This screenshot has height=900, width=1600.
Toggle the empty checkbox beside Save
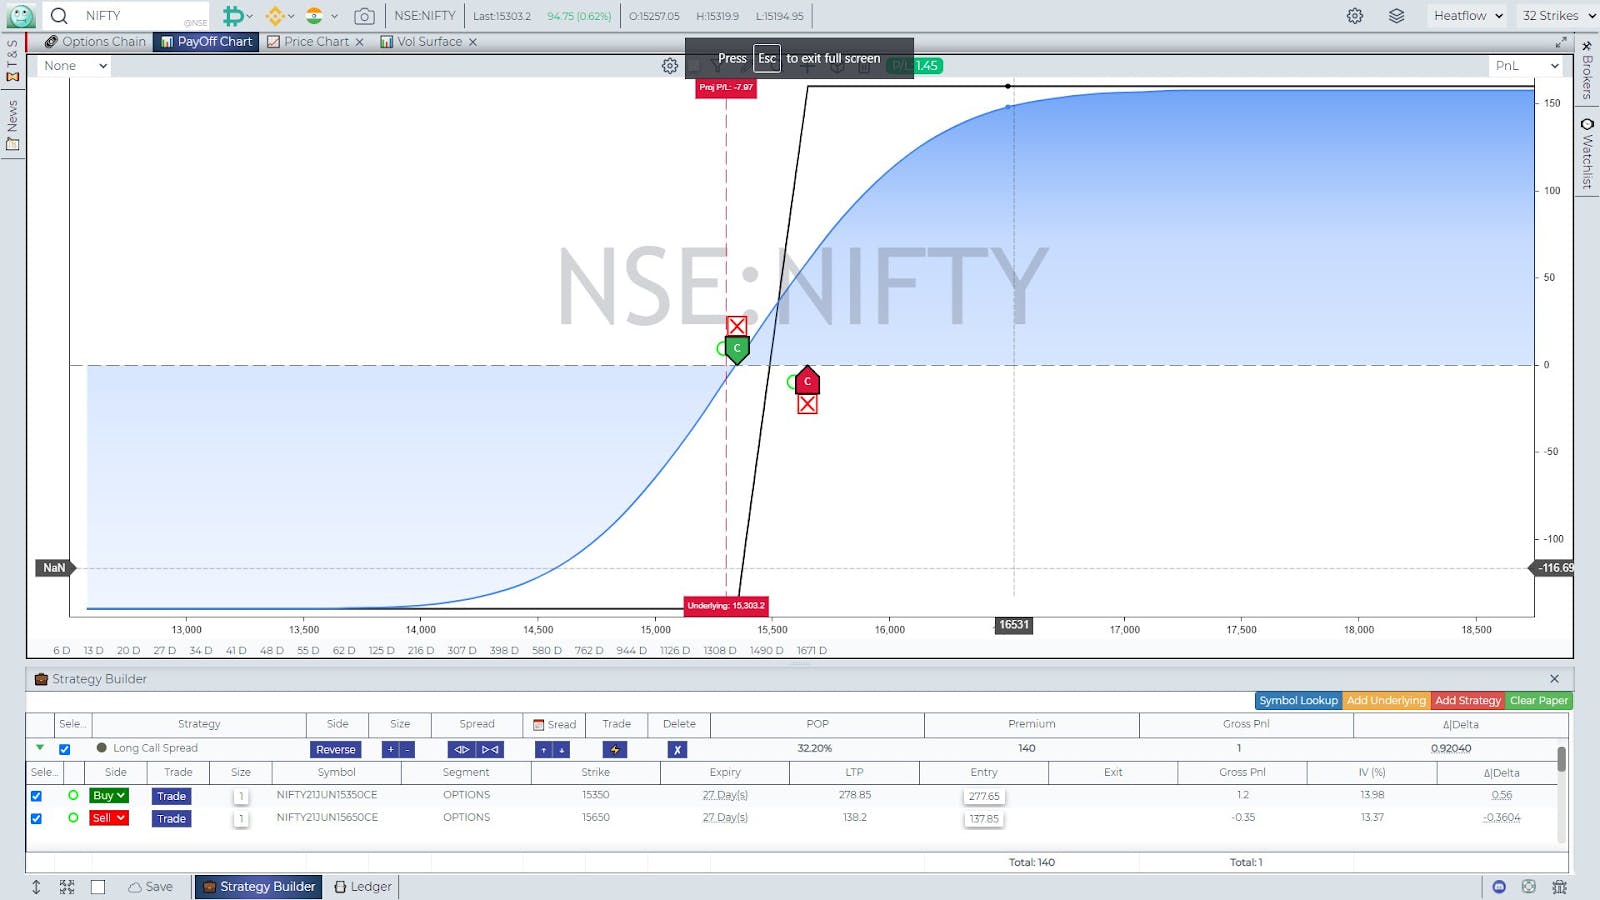[x=98, y=887]
